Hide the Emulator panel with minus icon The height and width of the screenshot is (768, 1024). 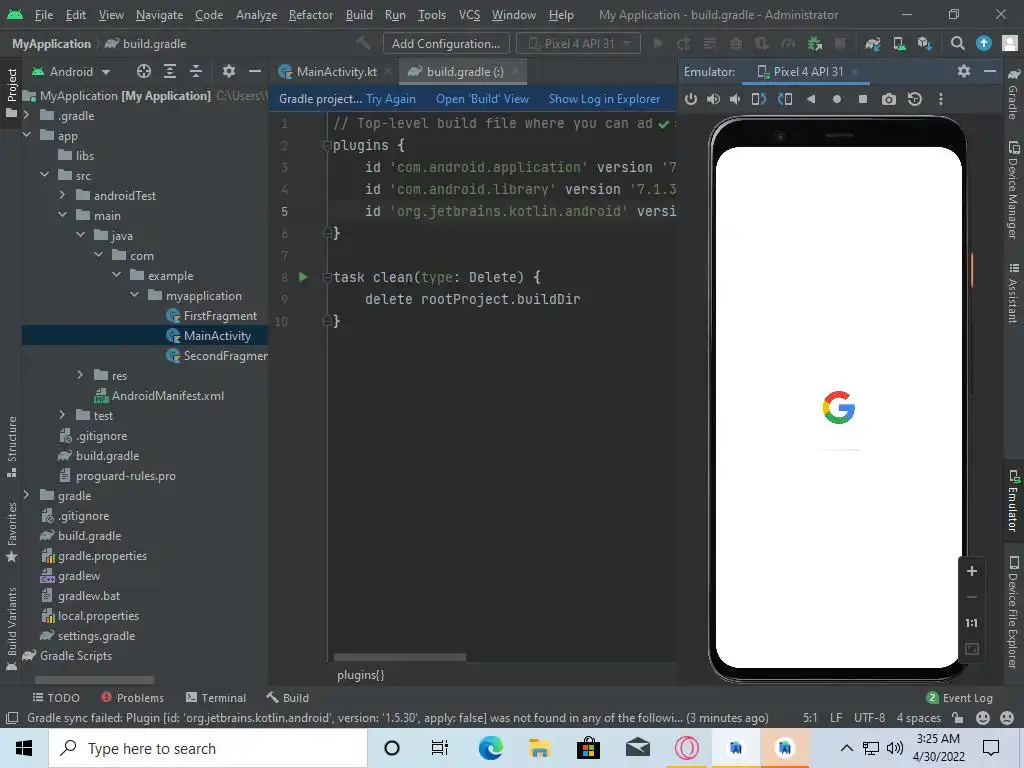click(x=990, y=71)
